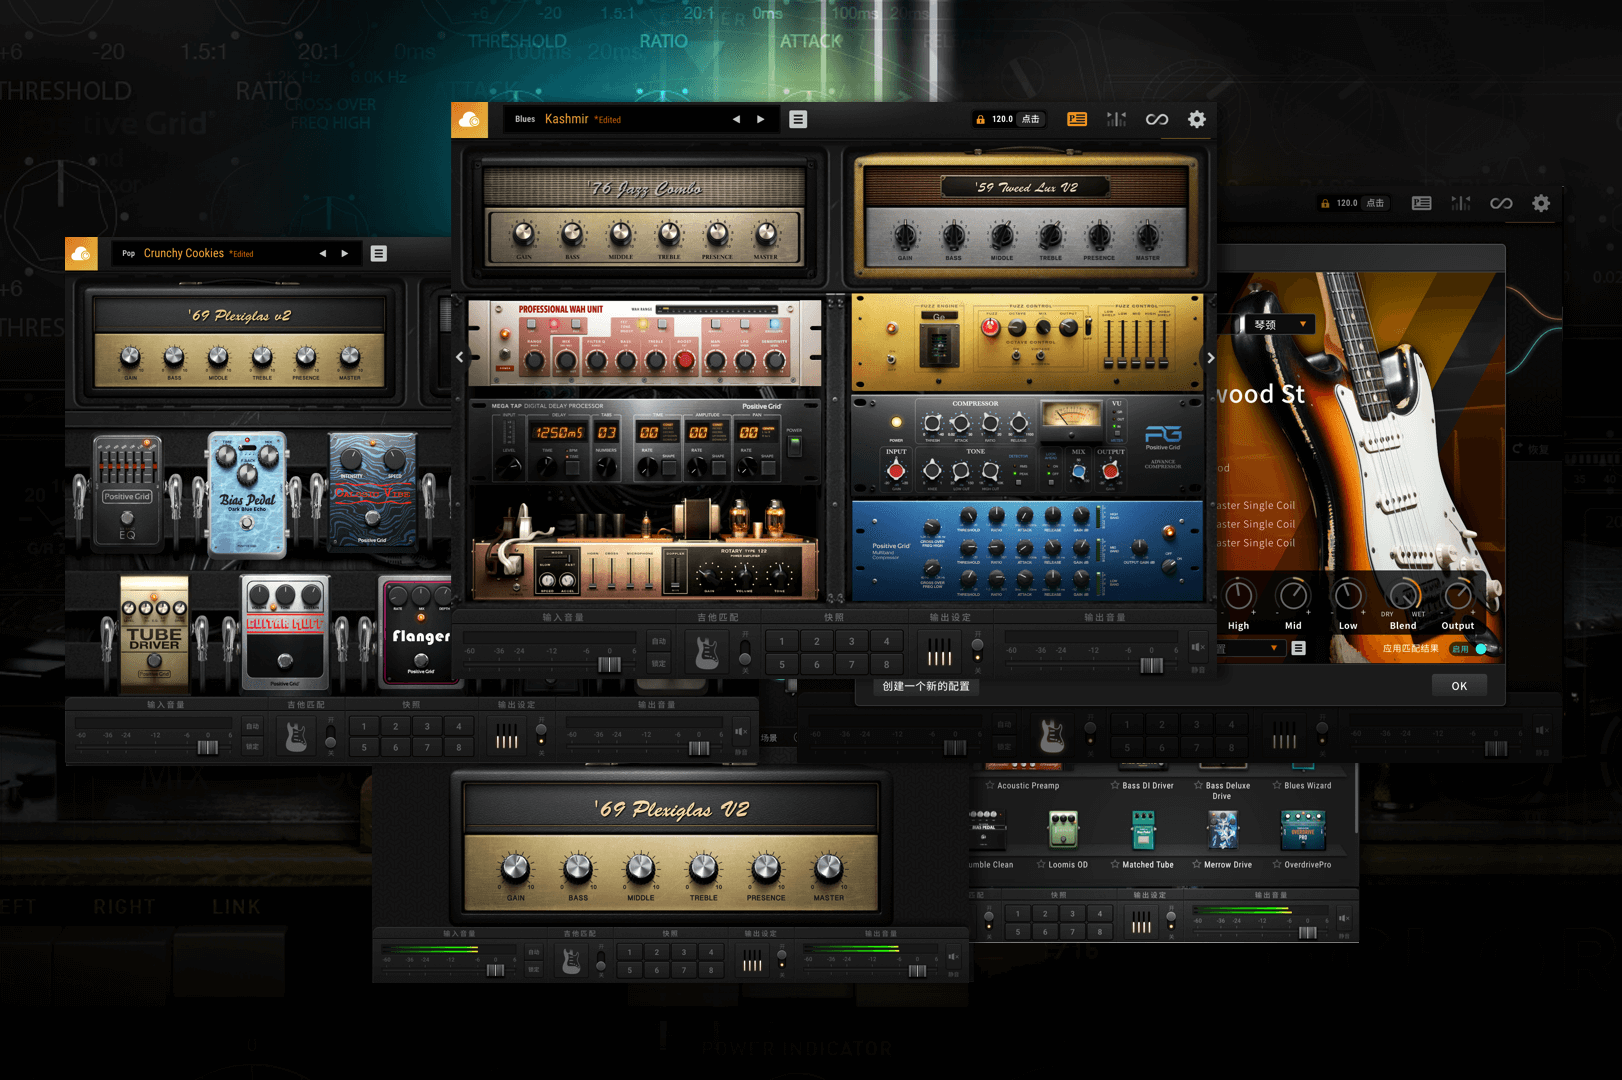This screenshot has width=1622, height=1080.
Task: Click the 点击 tap tempo button in Kashmir window
Action: (1030, 119)
